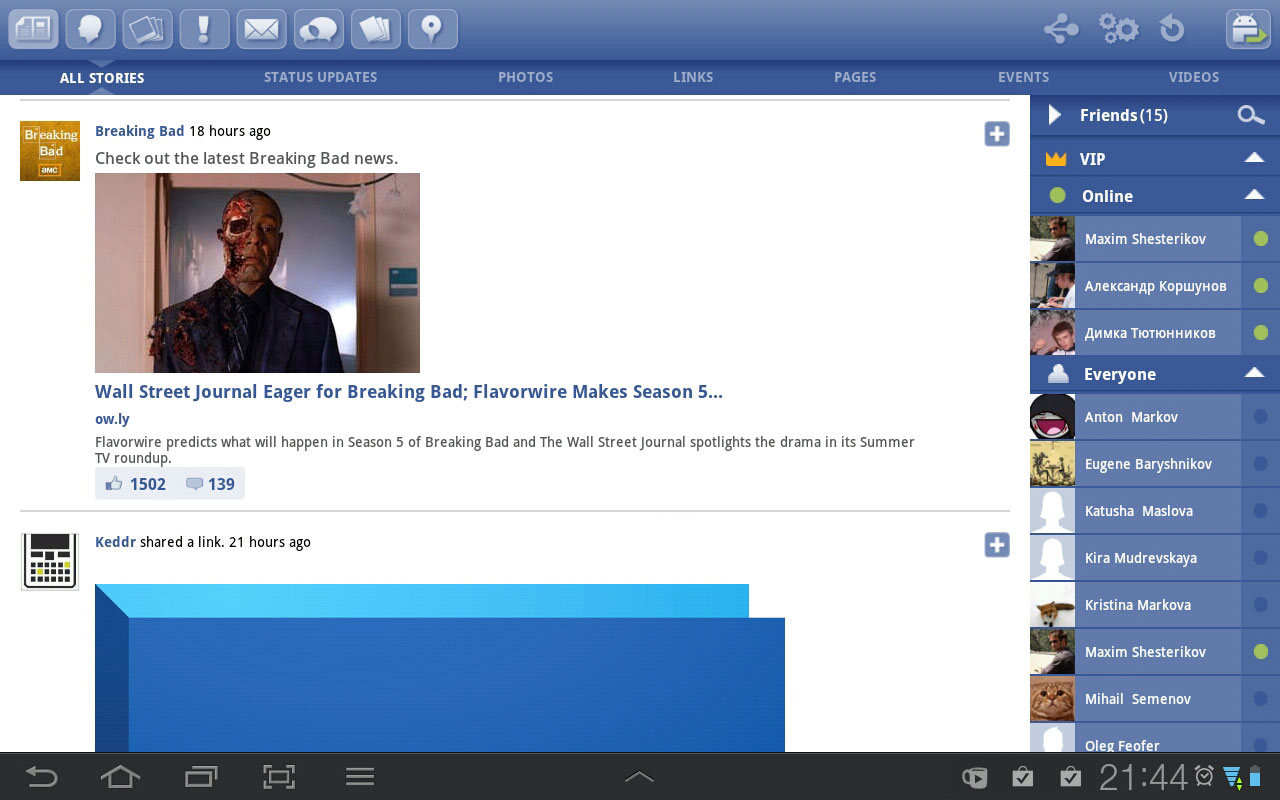
Task: Tap the share icon in top bar
Action: (x=1061, y=29)
